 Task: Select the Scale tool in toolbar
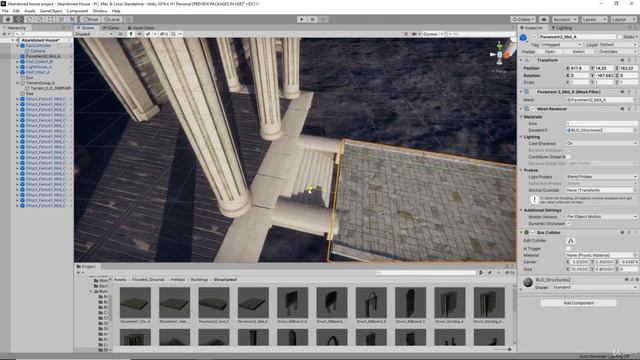click(x=40, y=19)
